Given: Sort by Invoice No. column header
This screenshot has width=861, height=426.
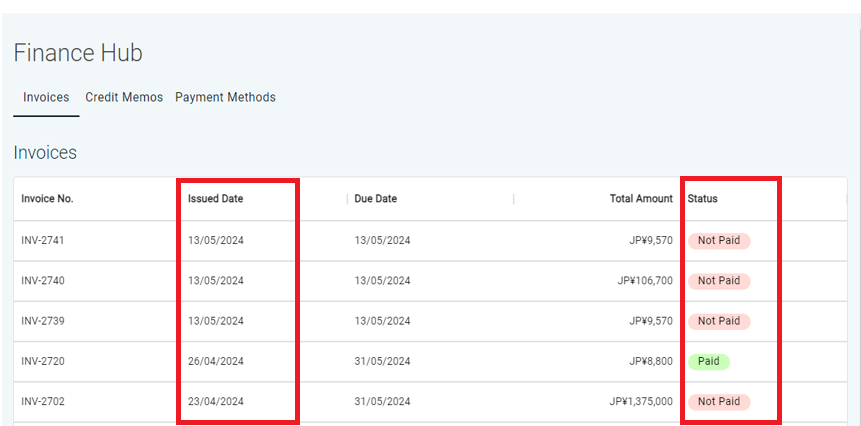Looking at the screenshot, I should point(47,199).
